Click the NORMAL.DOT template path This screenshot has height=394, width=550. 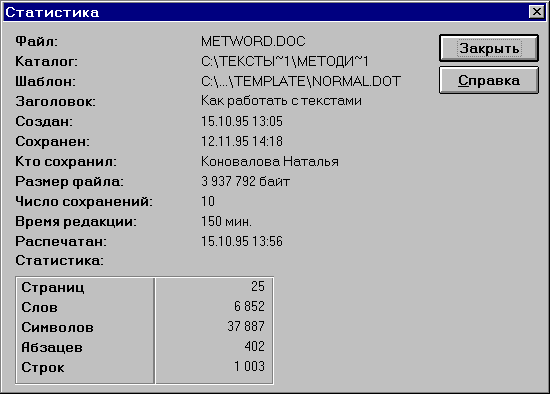pos(301,81)
